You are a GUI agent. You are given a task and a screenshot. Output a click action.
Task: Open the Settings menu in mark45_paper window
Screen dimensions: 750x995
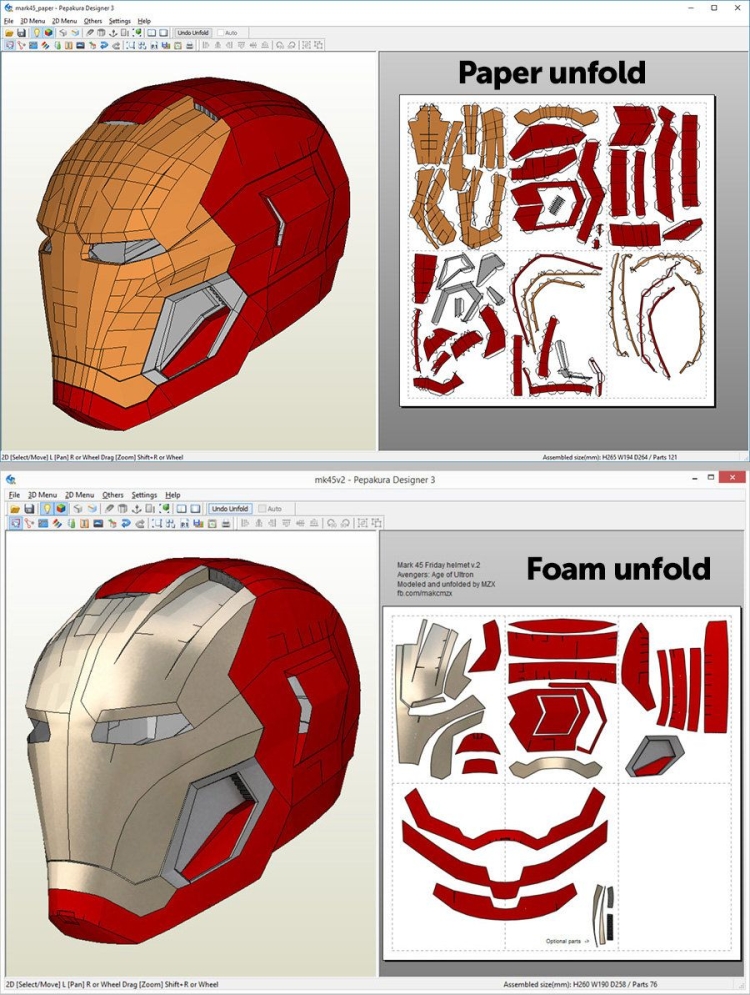(x=119, y=21)
